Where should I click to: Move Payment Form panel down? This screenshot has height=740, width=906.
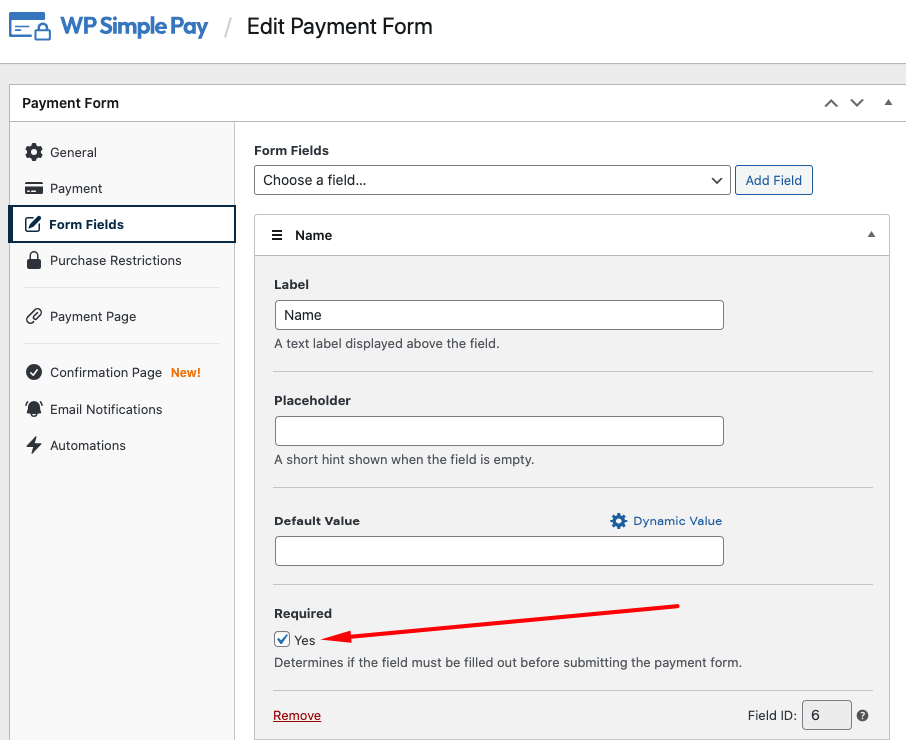[x=857, y=103]
